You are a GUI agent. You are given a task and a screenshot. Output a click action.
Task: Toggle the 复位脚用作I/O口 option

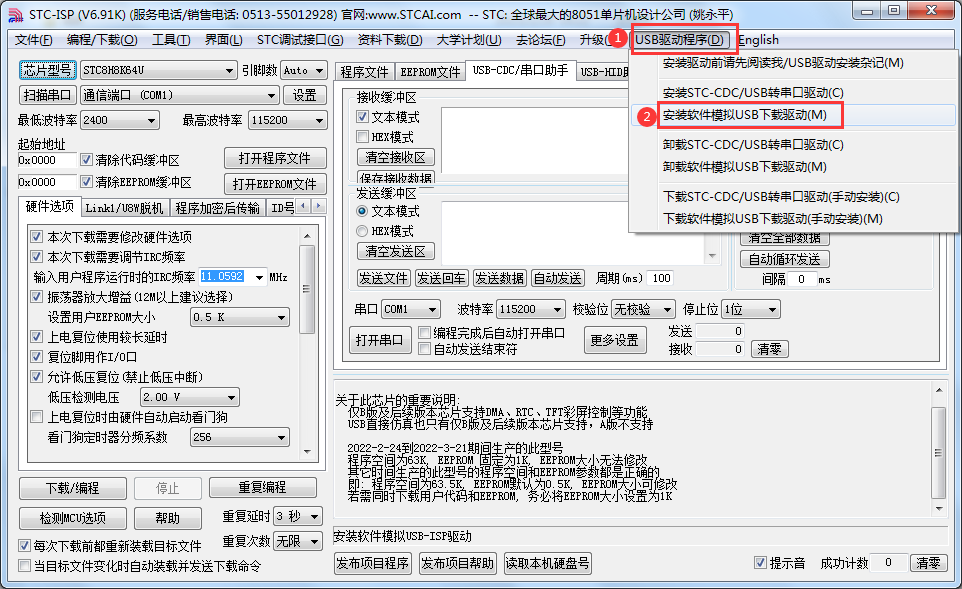37,357
